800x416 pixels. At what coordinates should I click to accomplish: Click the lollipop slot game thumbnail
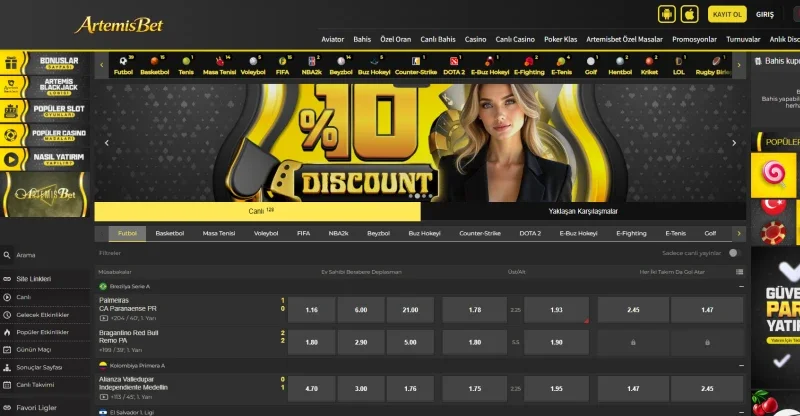point(773,175)
